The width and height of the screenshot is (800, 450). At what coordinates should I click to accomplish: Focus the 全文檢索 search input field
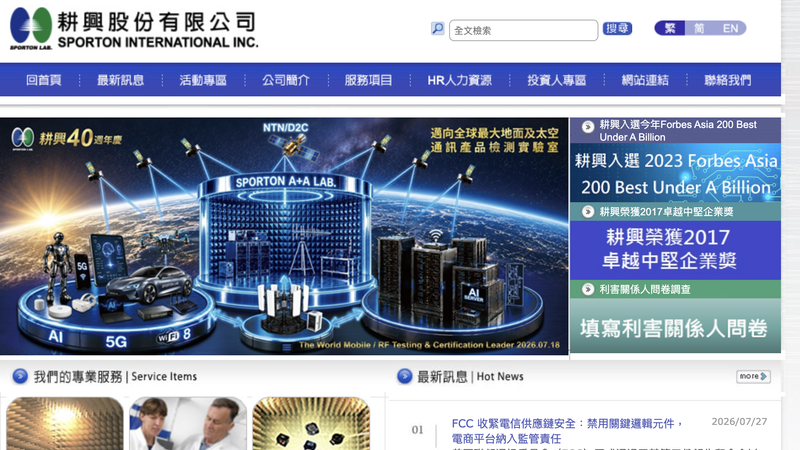[523, 30]
